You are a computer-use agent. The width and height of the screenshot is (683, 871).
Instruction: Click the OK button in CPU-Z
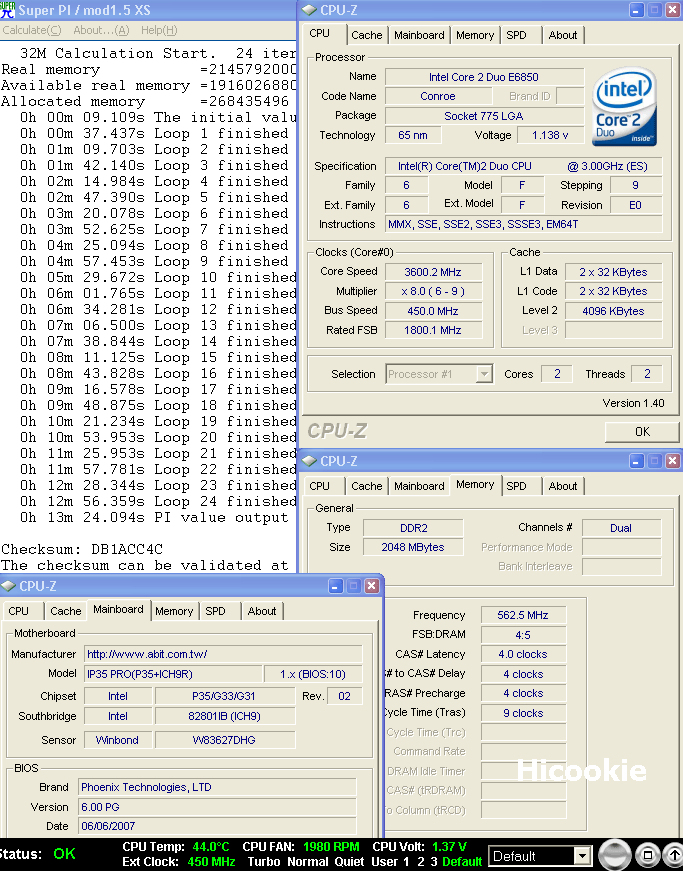pos(642,432)
